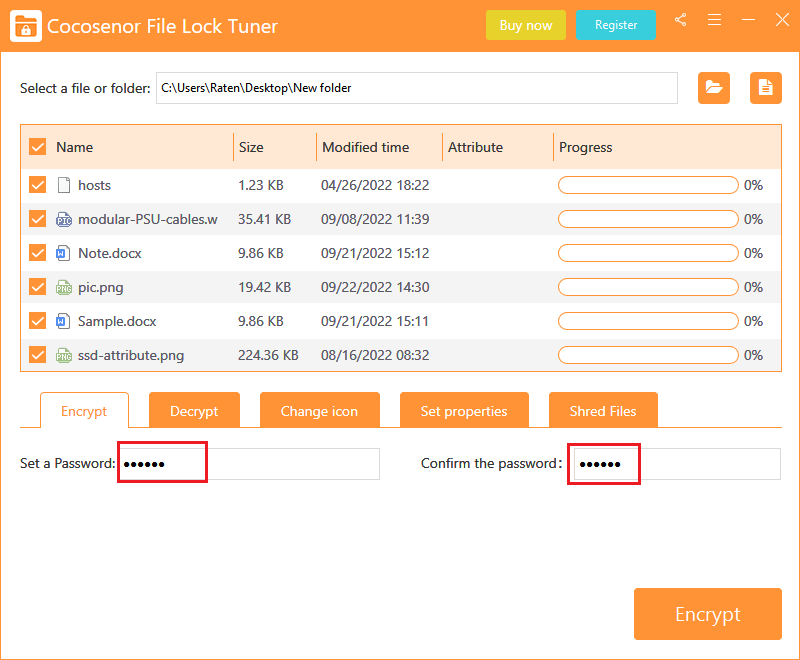This screenshot has width=800, height=660.
Task: Select the Sample.docx file name
Action: 117,321
